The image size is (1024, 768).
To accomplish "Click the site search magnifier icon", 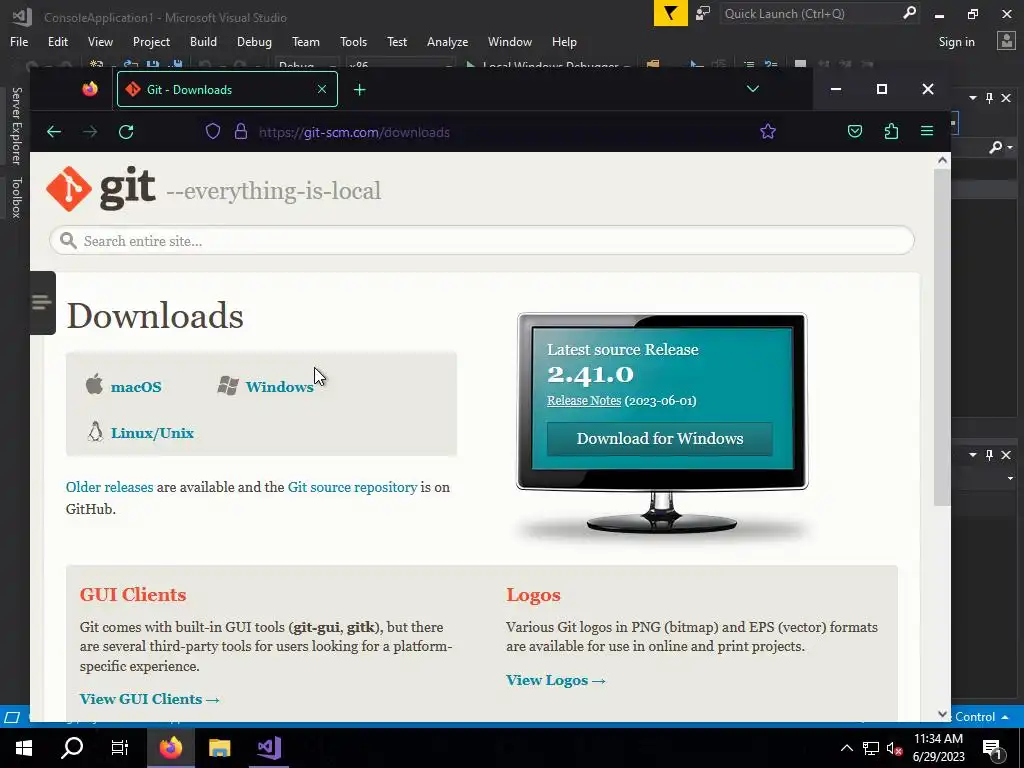I will coord(68,240).
